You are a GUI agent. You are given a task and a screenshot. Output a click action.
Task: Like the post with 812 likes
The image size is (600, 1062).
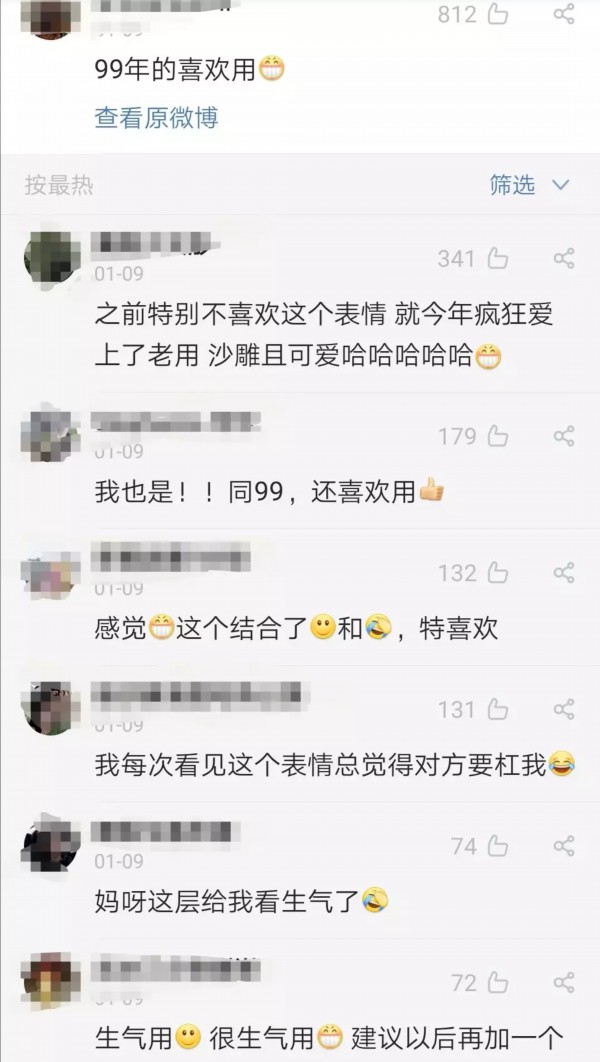click(498, 14)
